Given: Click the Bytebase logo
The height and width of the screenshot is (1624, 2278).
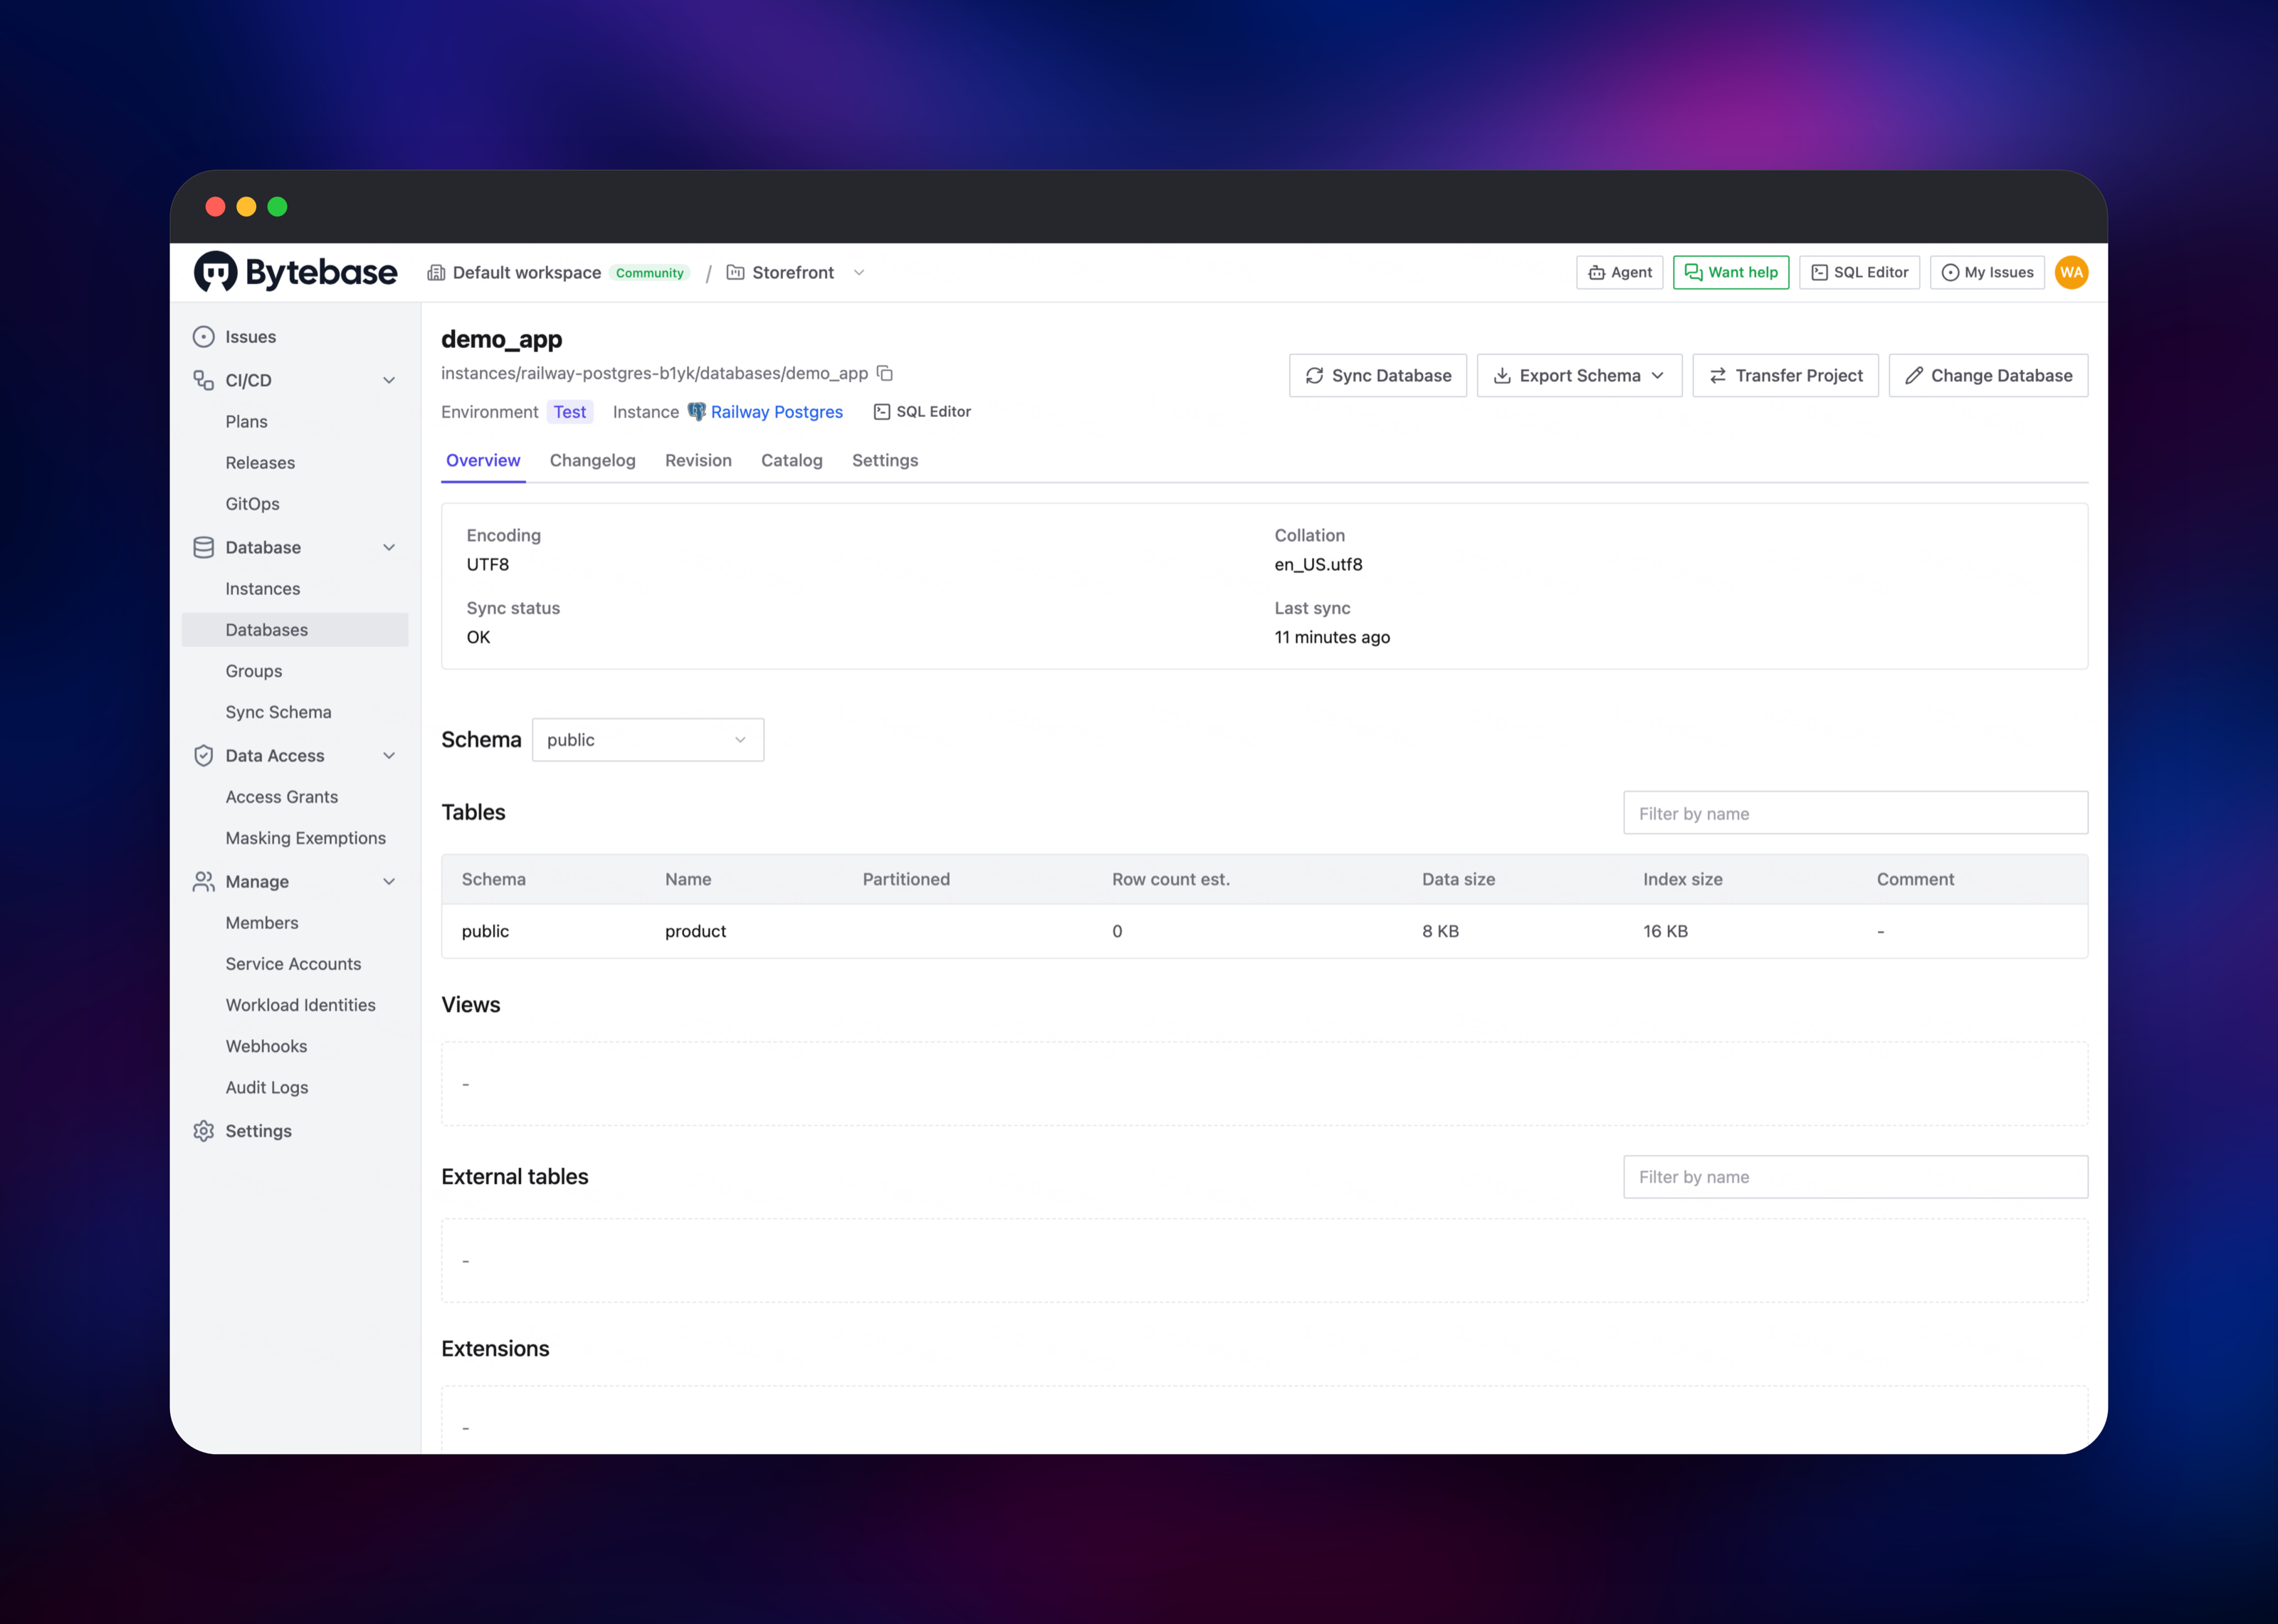Looking at the screenshot, I should 295,272.
